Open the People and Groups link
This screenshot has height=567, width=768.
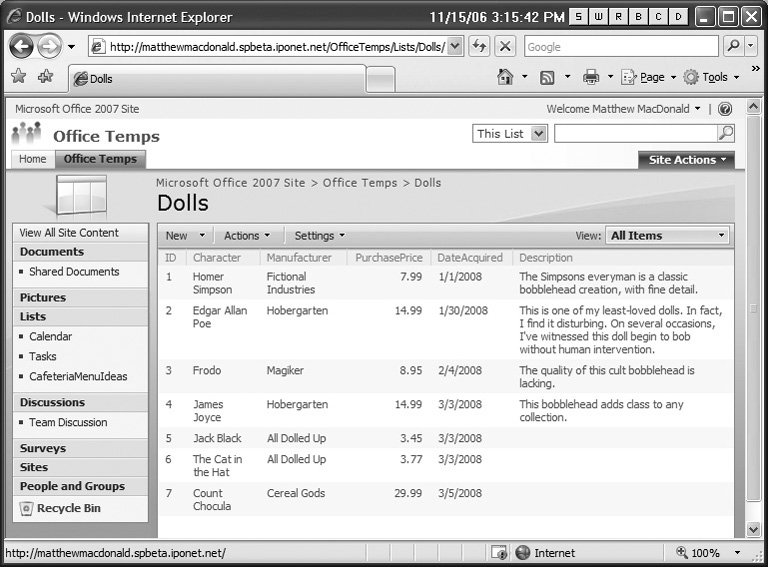[x=72, y=486]
